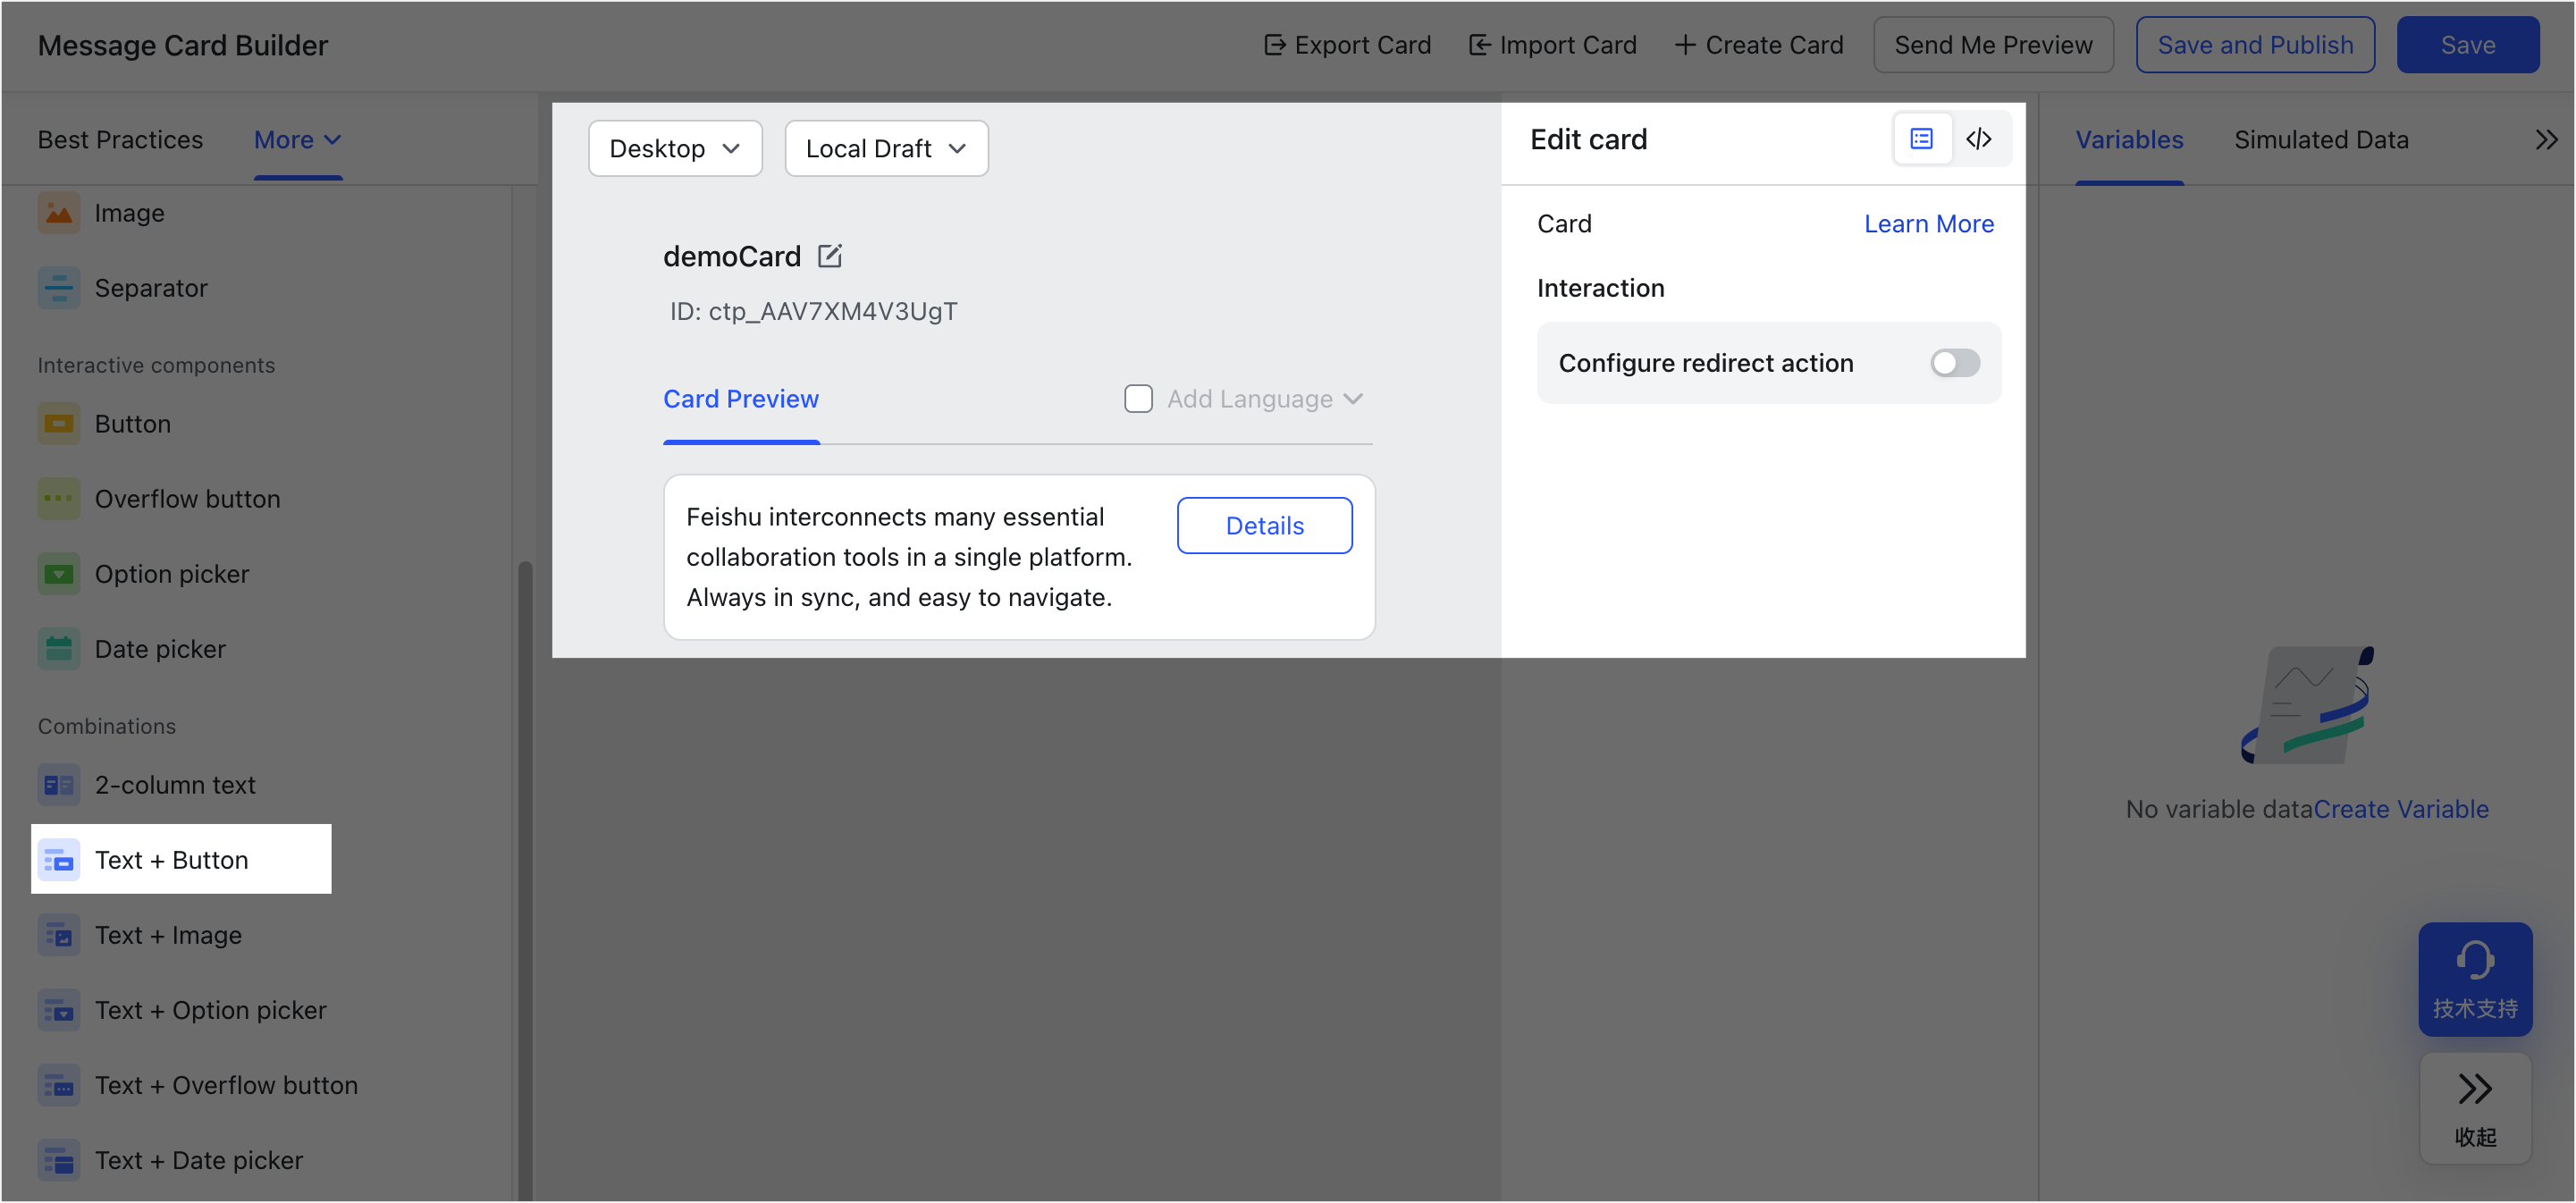Viewport: 2576px width, 1203px height.
Task: Click the component list vertical scrollbar
Action: pos(525,880)
